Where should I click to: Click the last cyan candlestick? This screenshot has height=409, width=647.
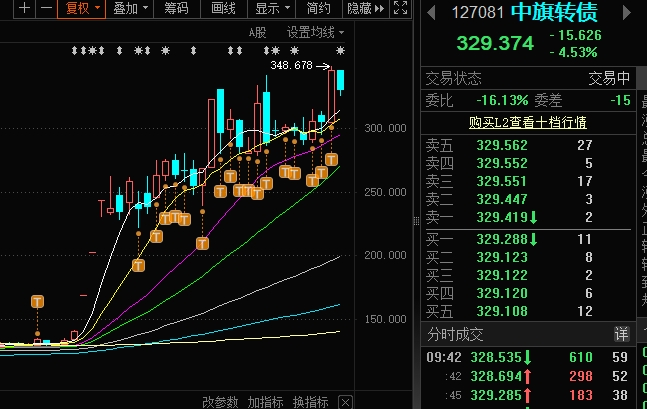click(340, 80)
